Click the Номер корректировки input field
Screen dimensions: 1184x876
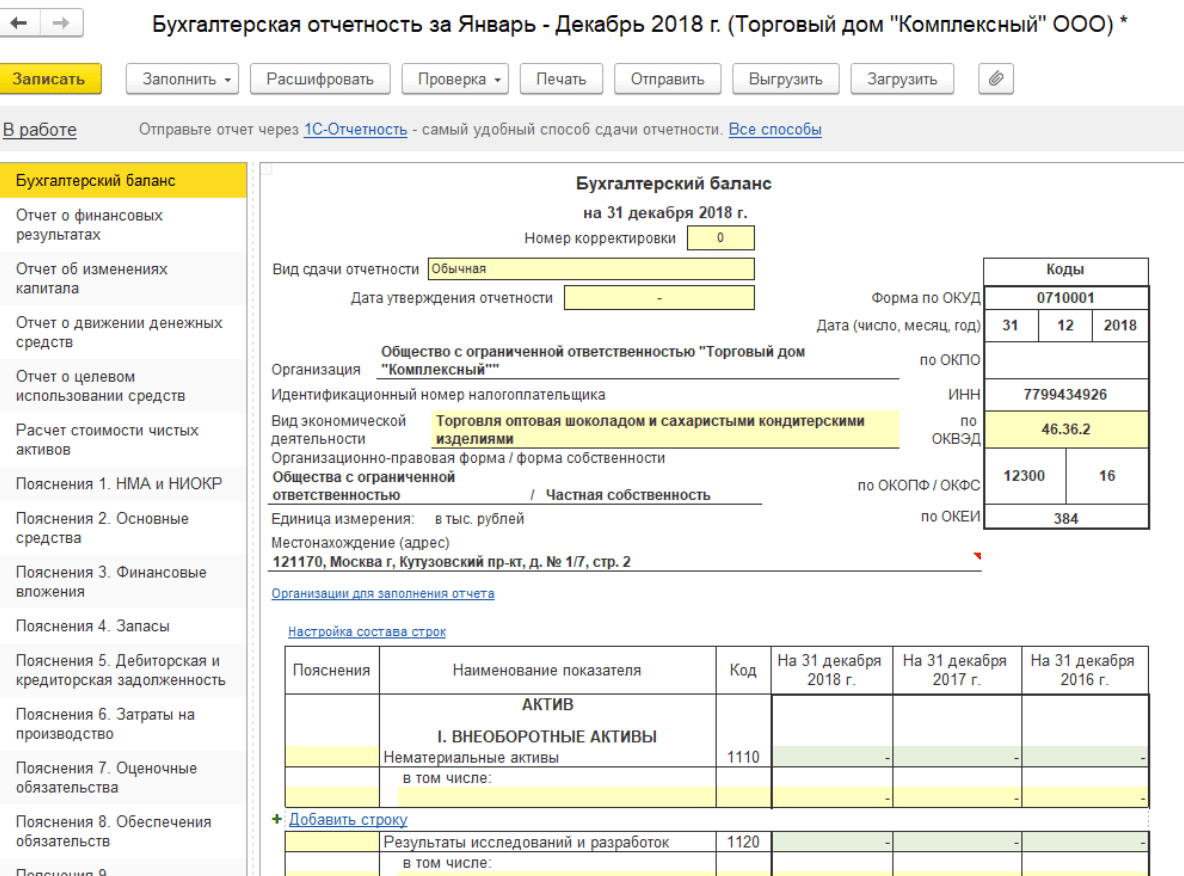pyautogui.click(x=720, y=238)
